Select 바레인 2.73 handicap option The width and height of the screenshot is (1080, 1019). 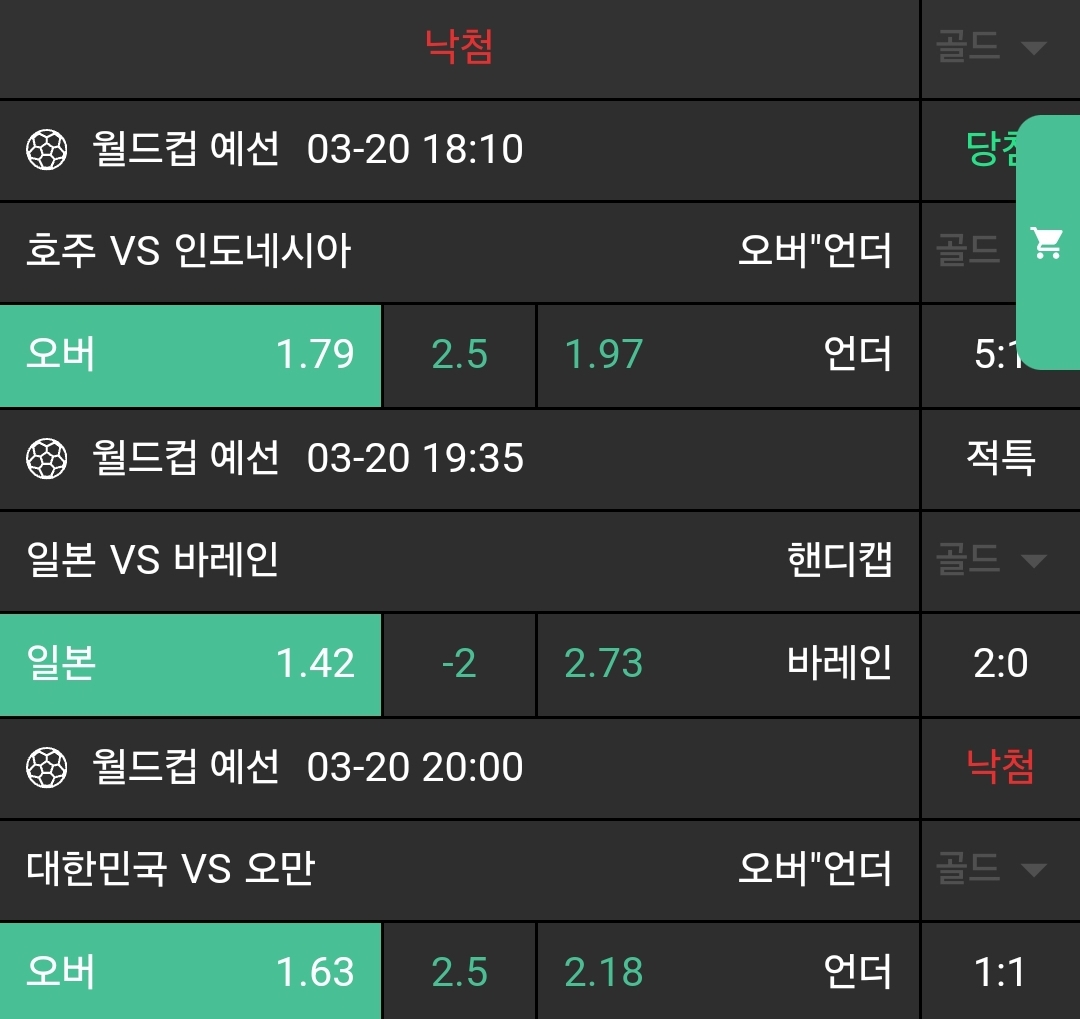click(727, 664)
